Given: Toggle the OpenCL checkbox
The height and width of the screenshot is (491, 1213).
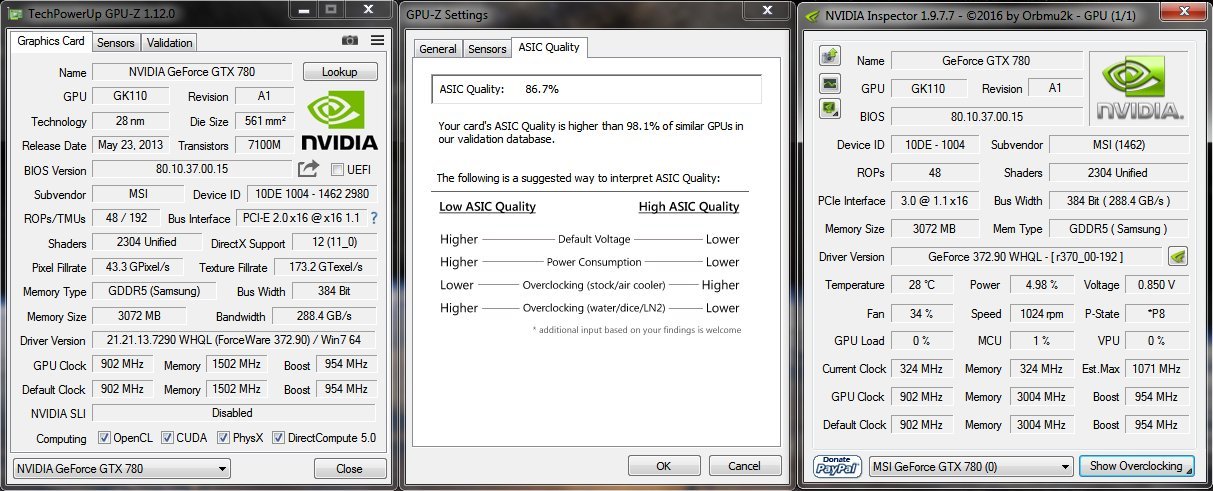Looking at the screenshot, I should (104, 438).
